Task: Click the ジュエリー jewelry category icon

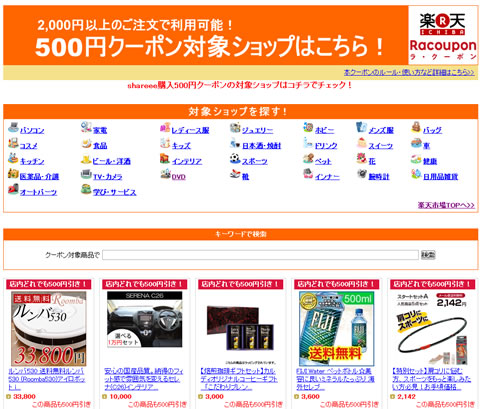Action: tap(235, 128)
